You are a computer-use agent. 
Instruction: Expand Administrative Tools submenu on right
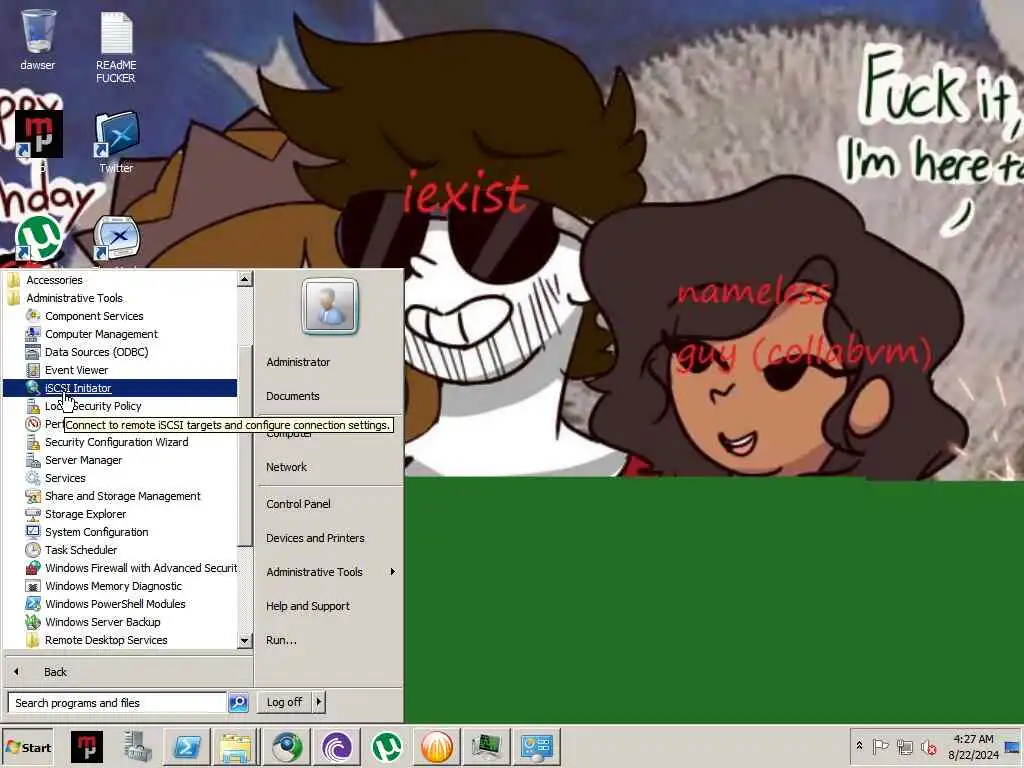click(330, 572)
